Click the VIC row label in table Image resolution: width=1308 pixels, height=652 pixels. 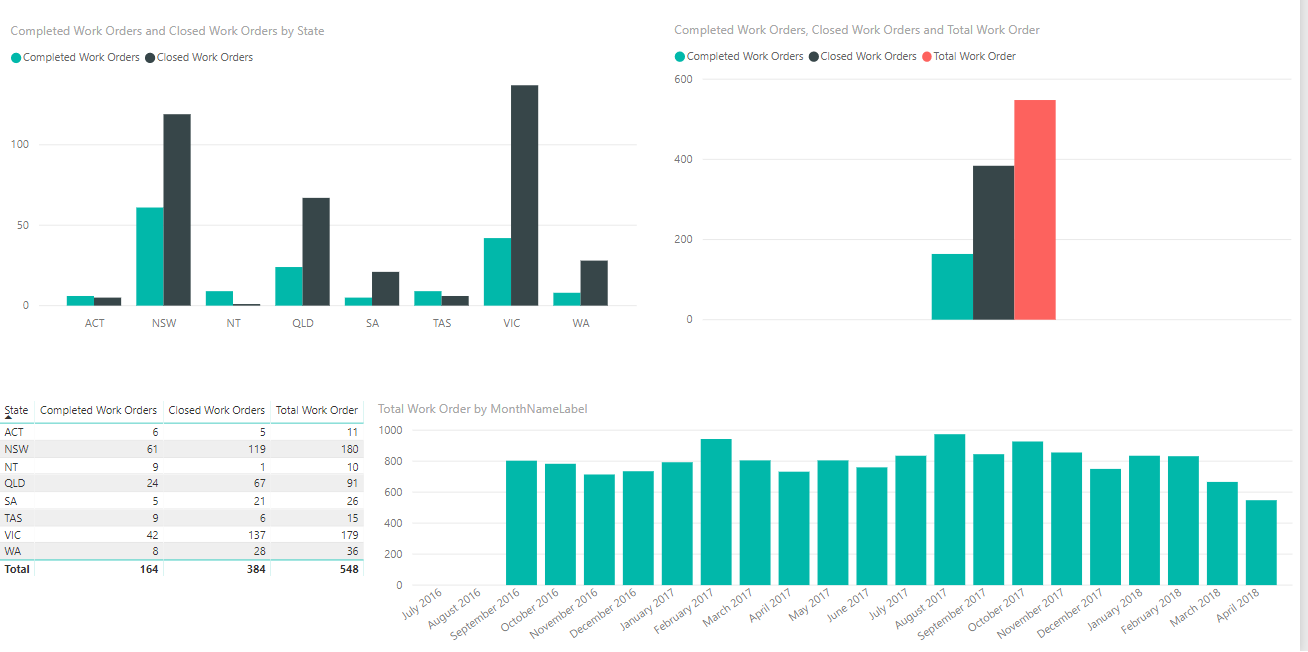[x=13, y=534]
